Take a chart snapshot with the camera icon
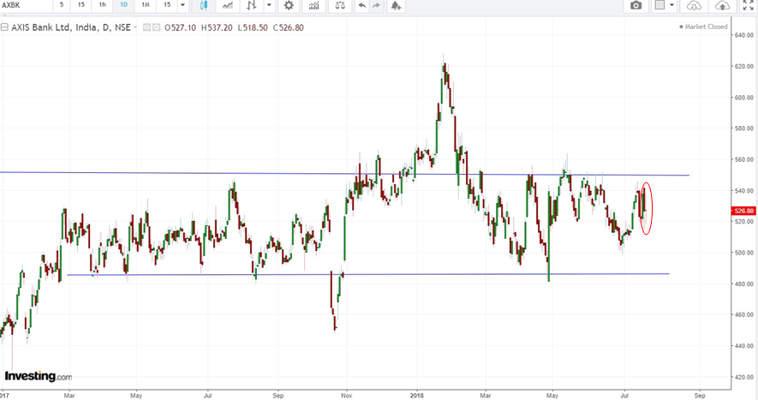The width and height of the screenshot is (758, 400). tap(636, 5)
